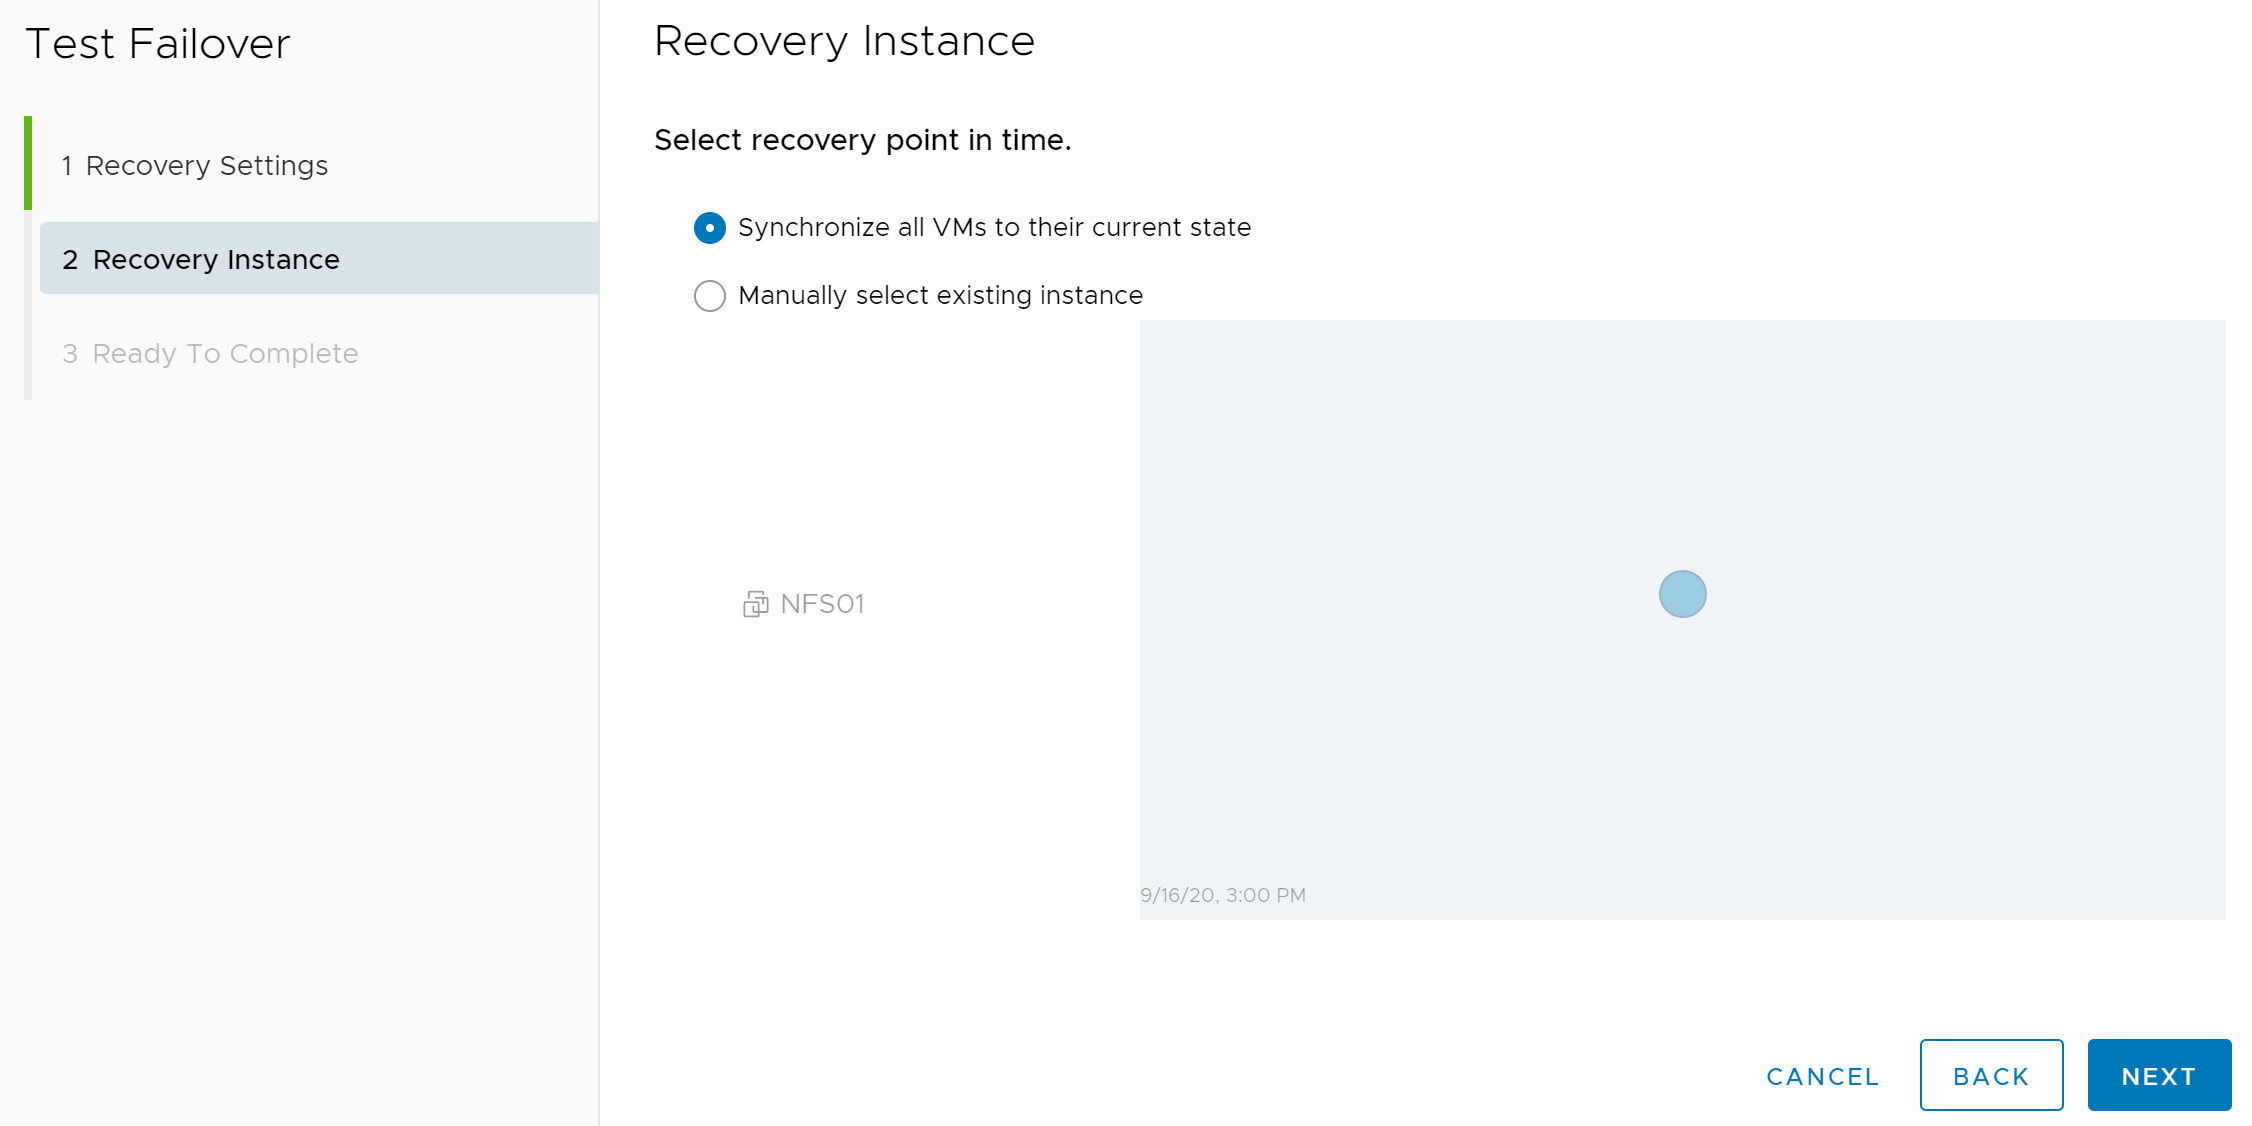The height and width of the screenshot is (1126, 2252).
Task: Choose Manually select existing instance radio
Action: [x=710, y=296]
